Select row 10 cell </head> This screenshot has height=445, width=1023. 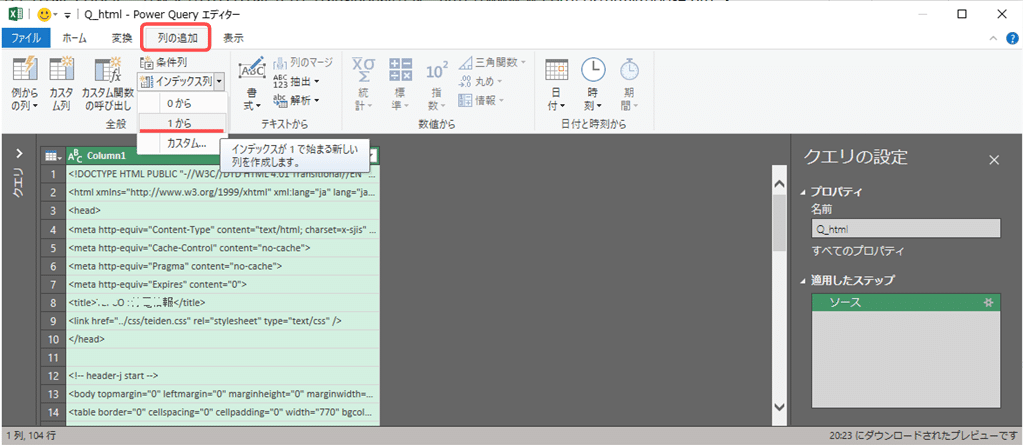tap(222, 339)
